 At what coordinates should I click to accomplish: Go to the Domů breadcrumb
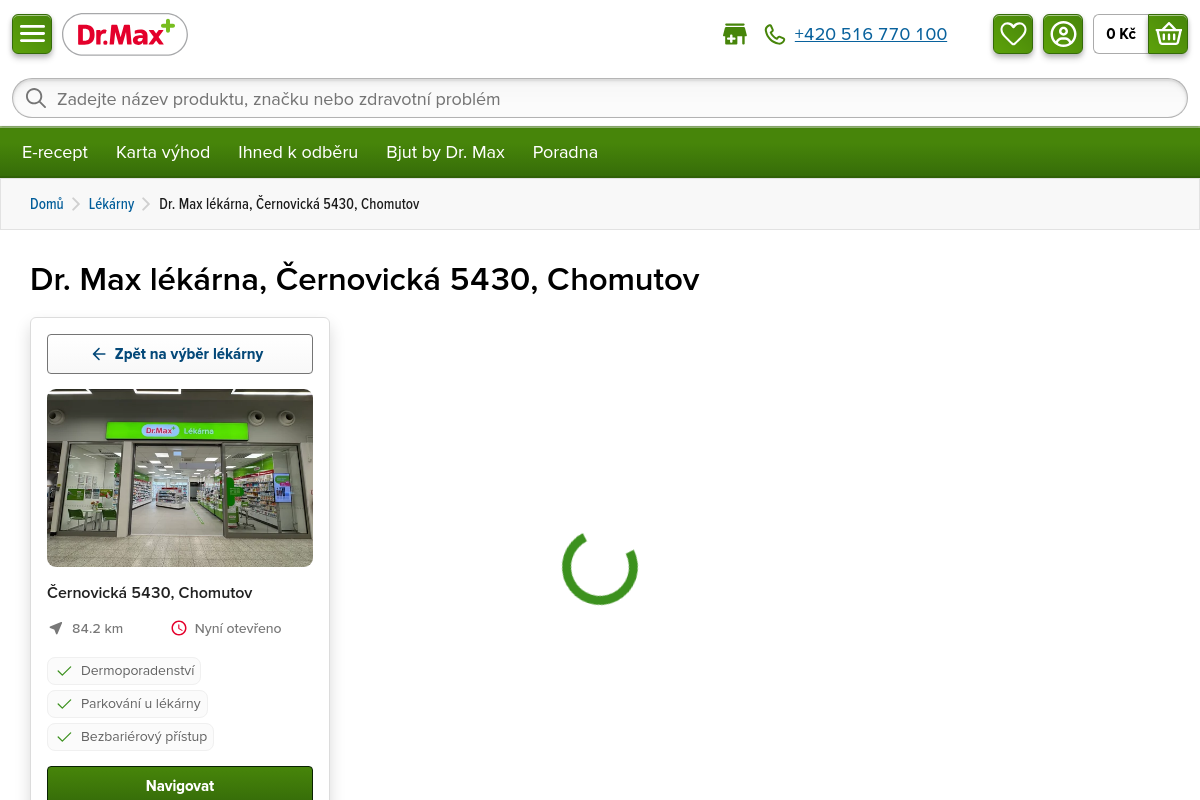pos(47,204)
